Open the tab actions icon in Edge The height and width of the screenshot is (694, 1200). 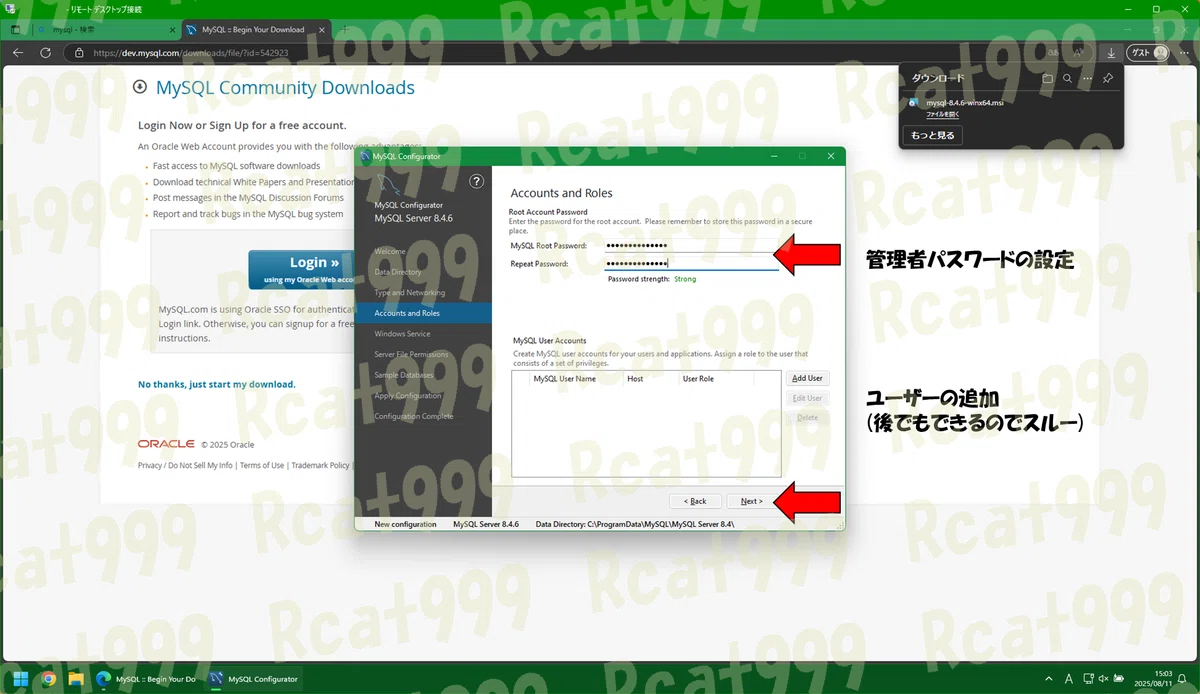tap(16, 30)
